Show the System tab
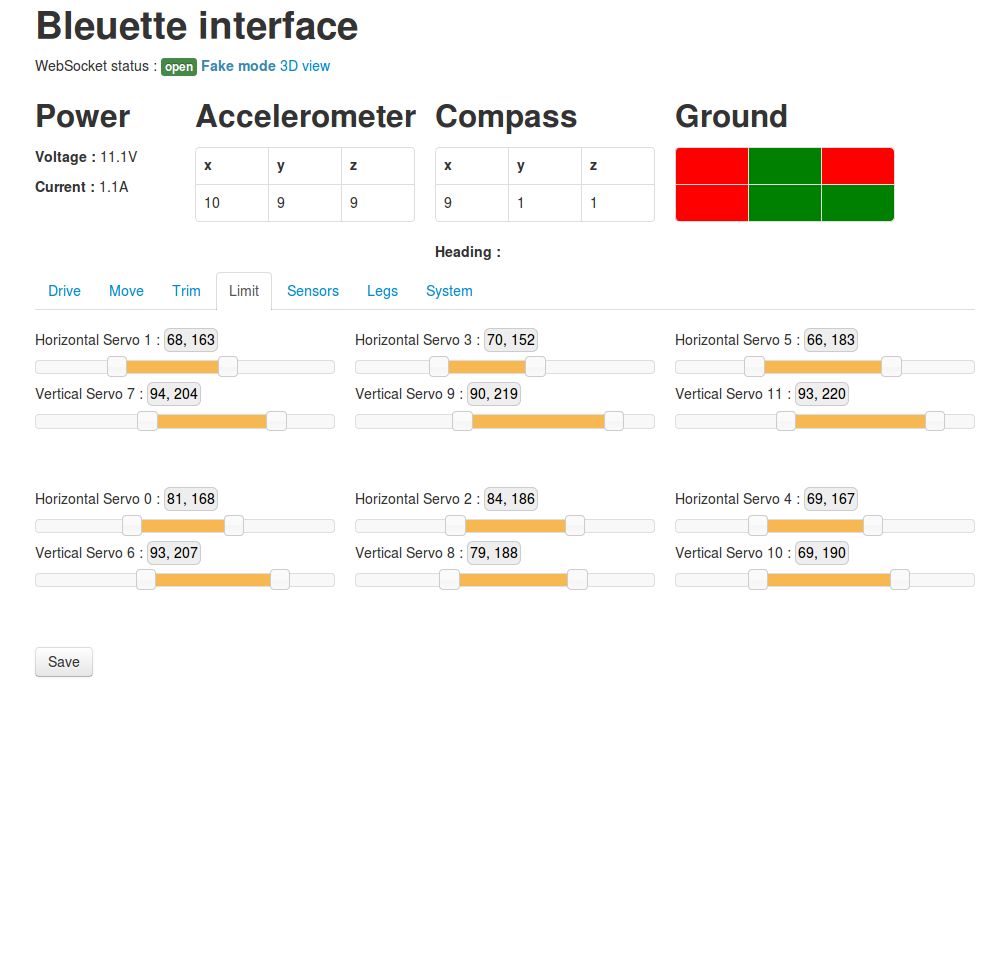 click(x=449, y=291)
